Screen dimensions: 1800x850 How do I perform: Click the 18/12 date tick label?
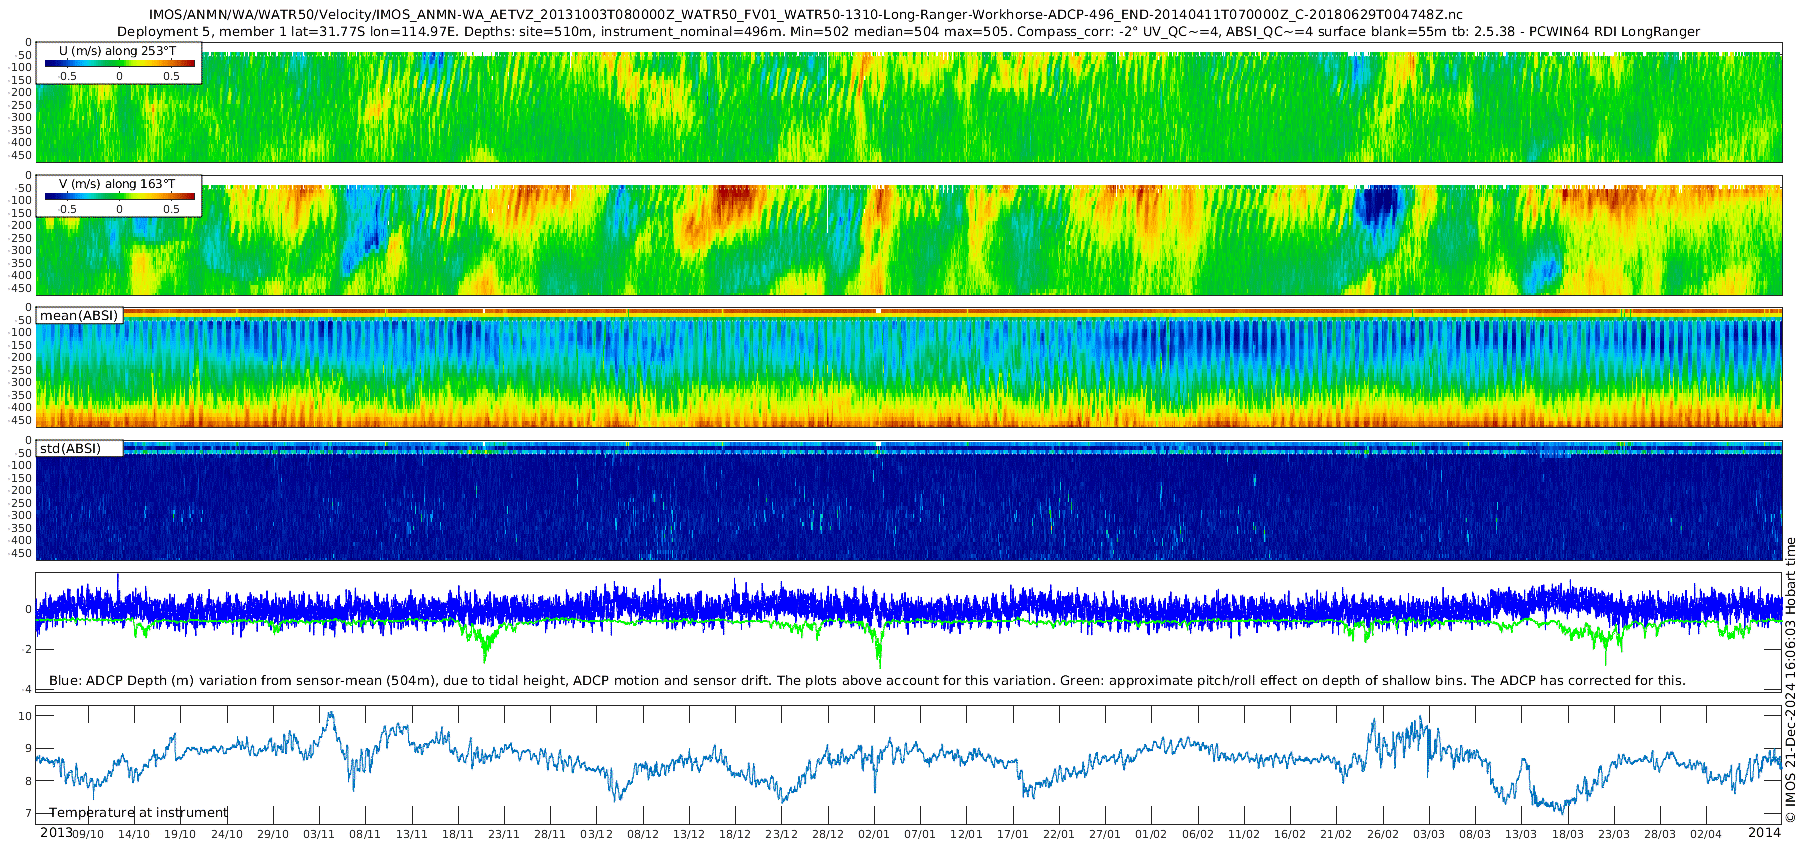(x=735, y=834)
